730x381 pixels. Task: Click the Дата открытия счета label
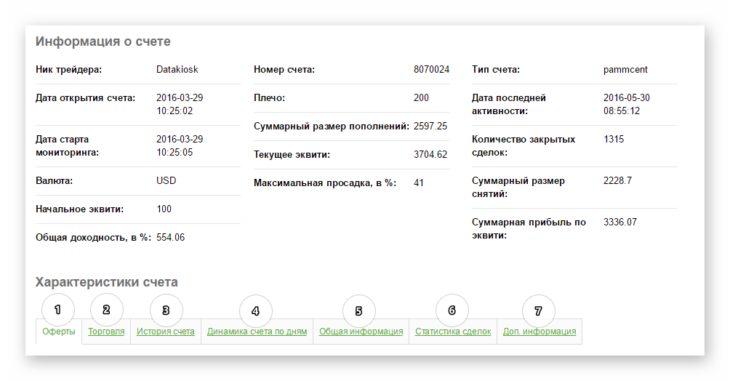(85, 98)
